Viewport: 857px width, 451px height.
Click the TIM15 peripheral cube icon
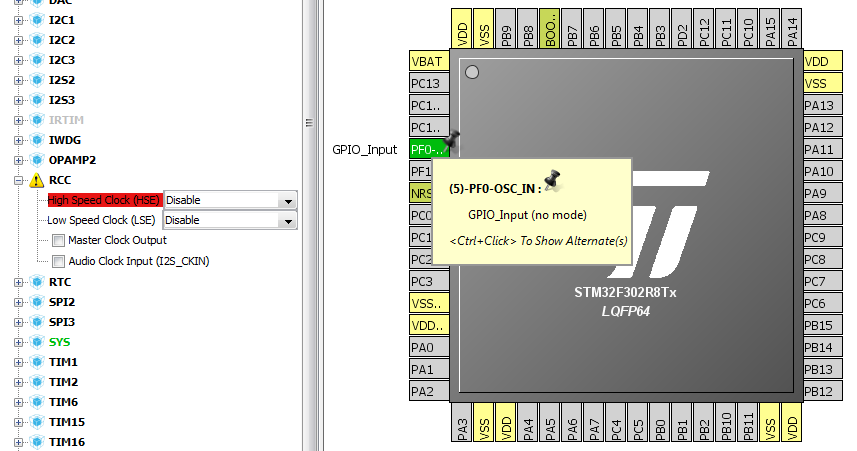click(37, 422)
